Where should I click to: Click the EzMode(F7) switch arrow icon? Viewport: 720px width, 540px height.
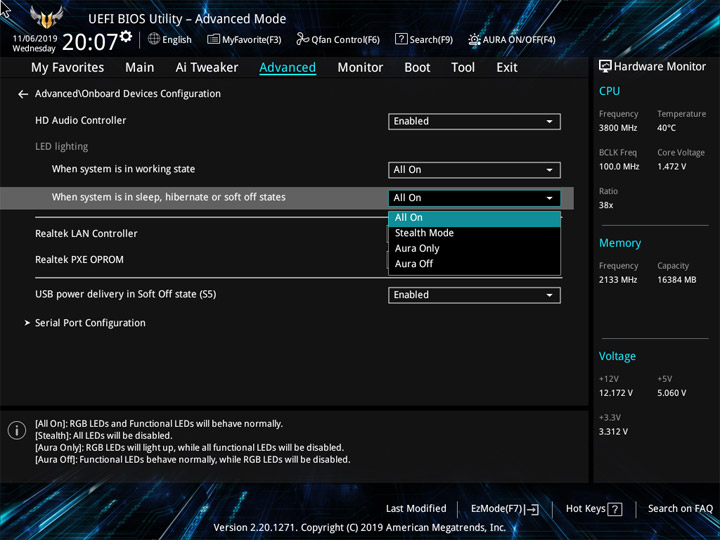point(531,509)
